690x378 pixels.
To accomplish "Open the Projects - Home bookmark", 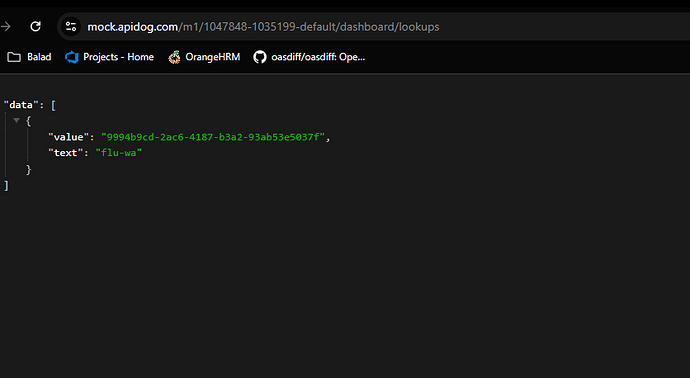I will pos(109,57).
